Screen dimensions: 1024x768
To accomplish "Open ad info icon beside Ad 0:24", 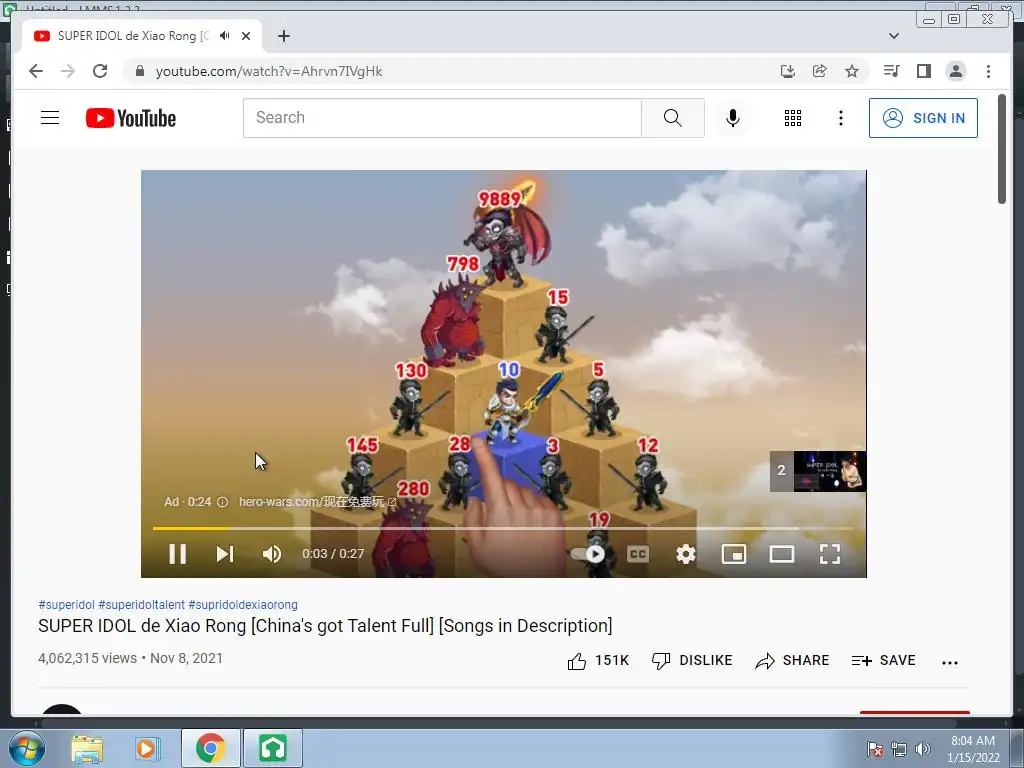I will (223, 502).
